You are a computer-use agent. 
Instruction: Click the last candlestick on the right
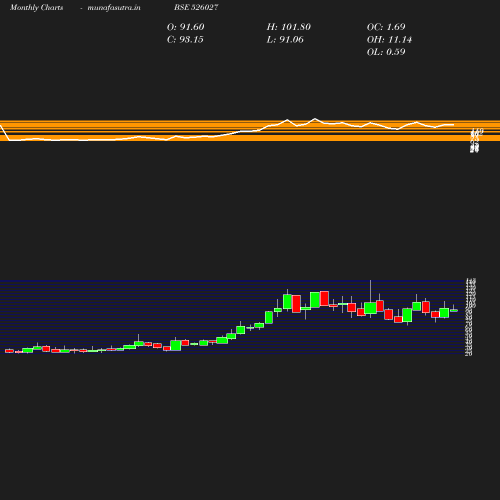coord(454,310)
